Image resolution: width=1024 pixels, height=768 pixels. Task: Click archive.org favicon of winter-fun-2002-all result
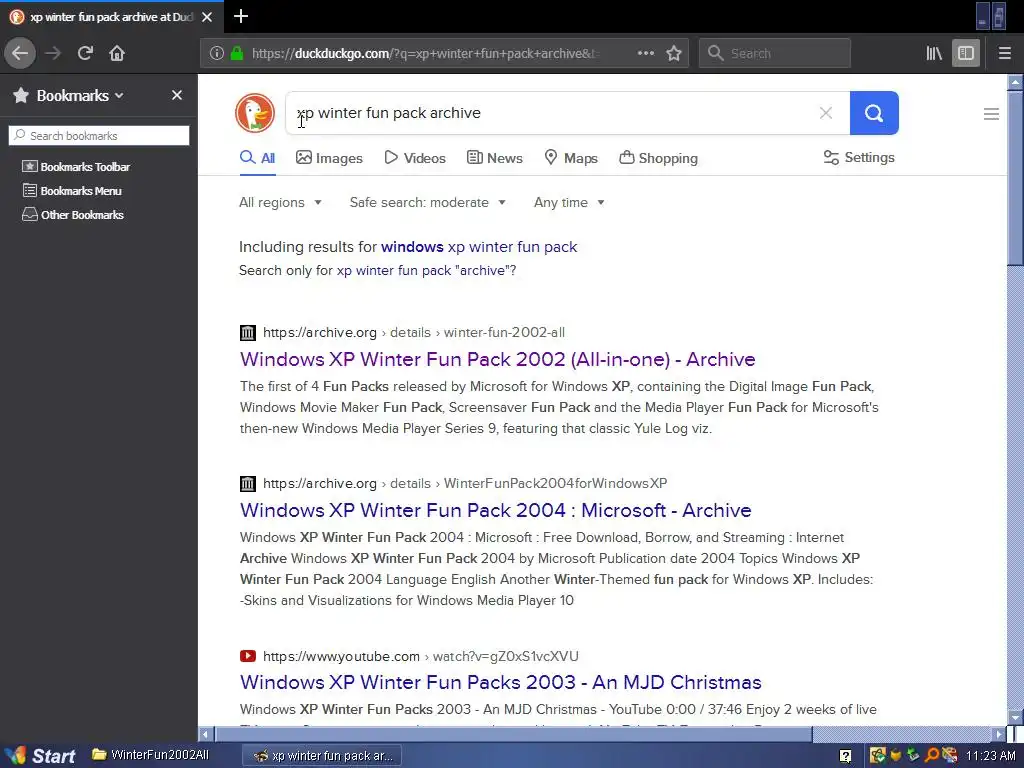(248, 333)
